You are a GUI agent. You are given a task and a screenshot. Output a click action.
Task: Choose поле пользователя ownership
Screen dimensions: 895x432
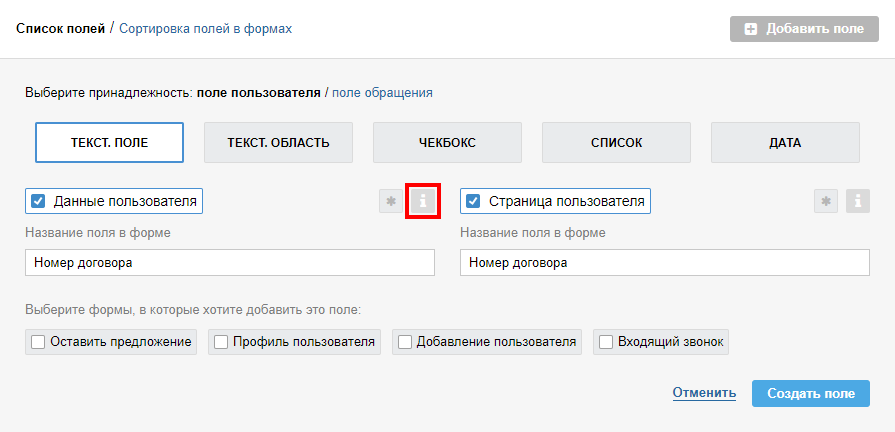tap(259, 92)
